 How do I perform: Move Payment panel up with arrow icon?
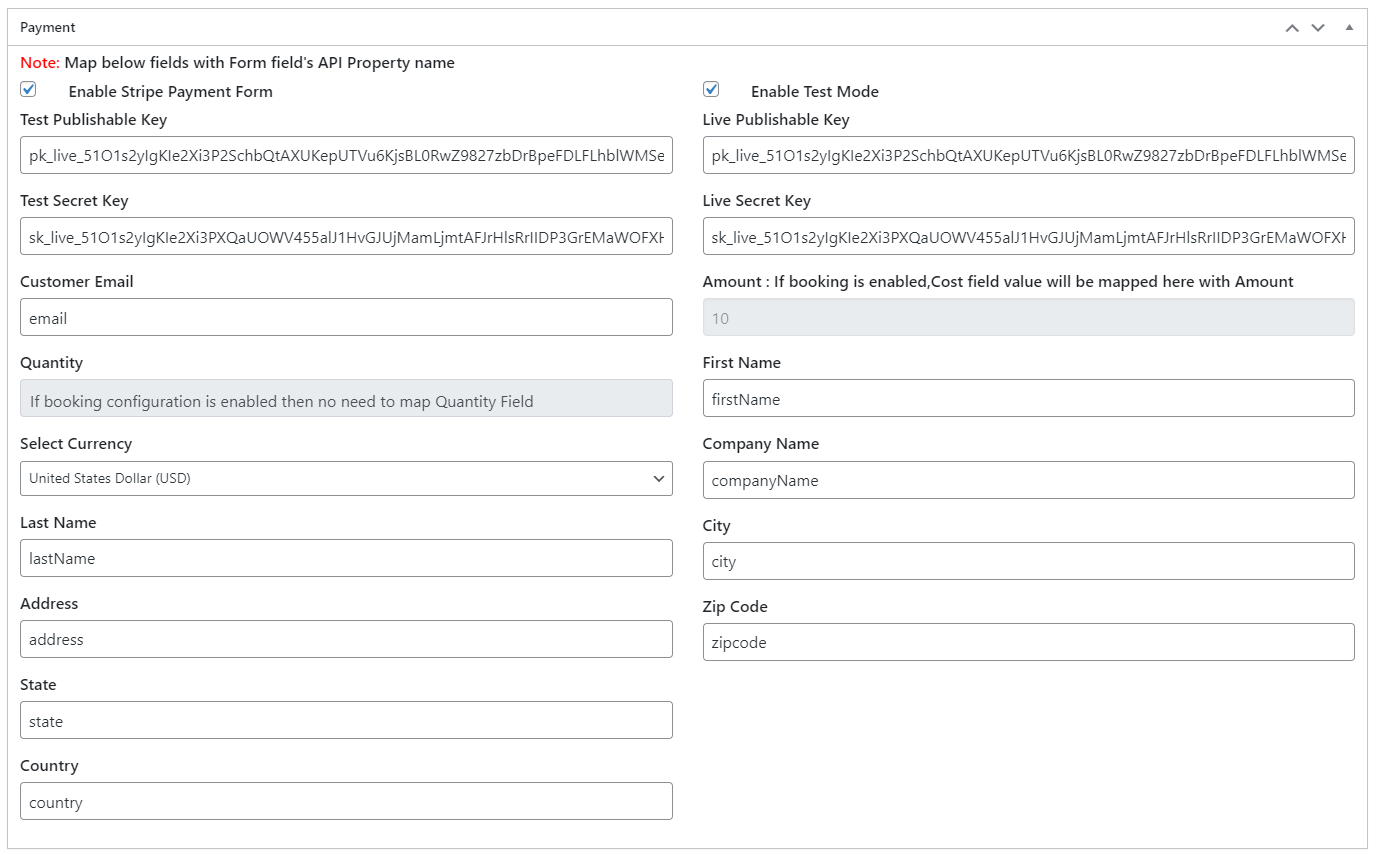point(1292,28)
